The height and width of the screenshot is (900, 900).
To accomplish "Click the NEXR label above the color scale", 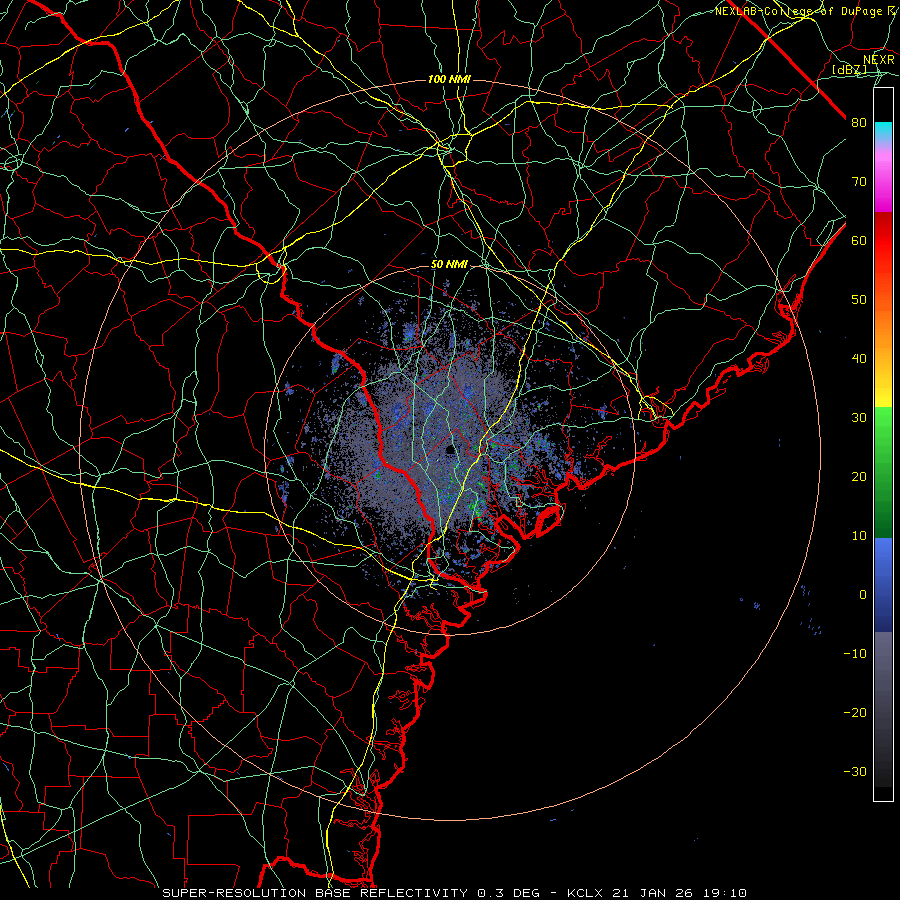I will pyautogui.click(x=879, y=60).
